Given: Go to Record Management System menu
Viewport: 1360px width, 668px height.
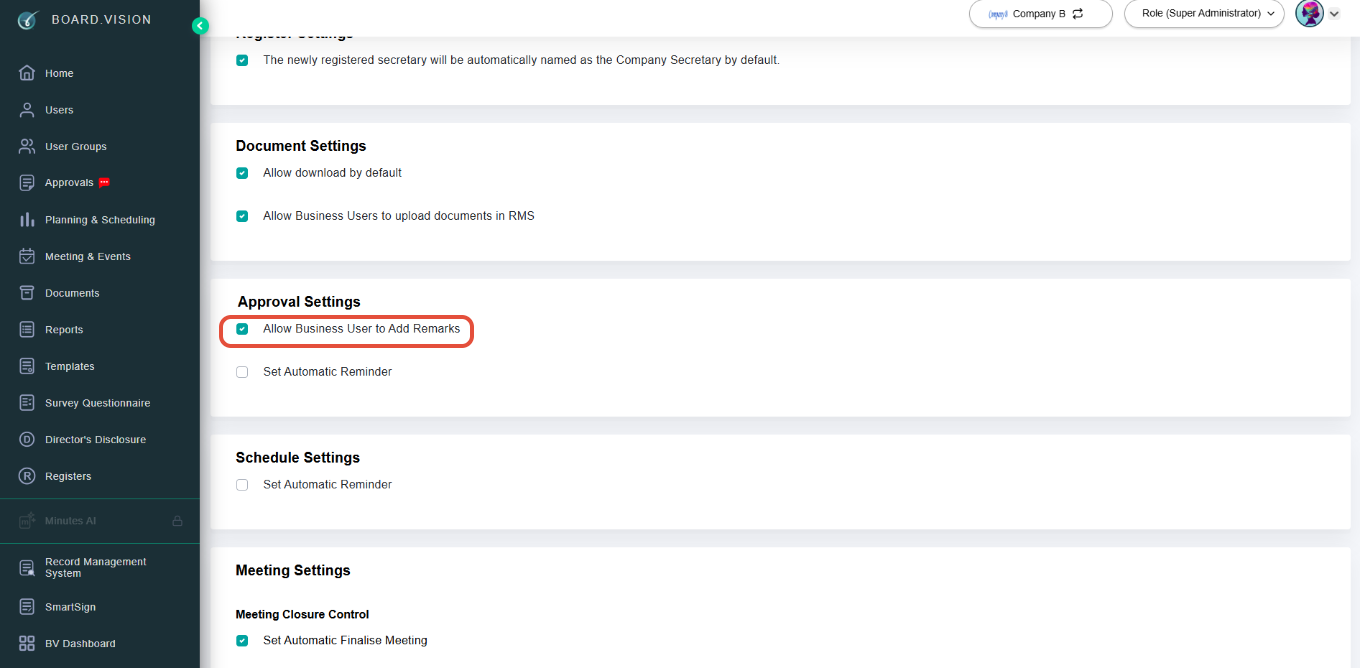Looking at the screenshot, I should pyautogui.click(x=95, y=568).
